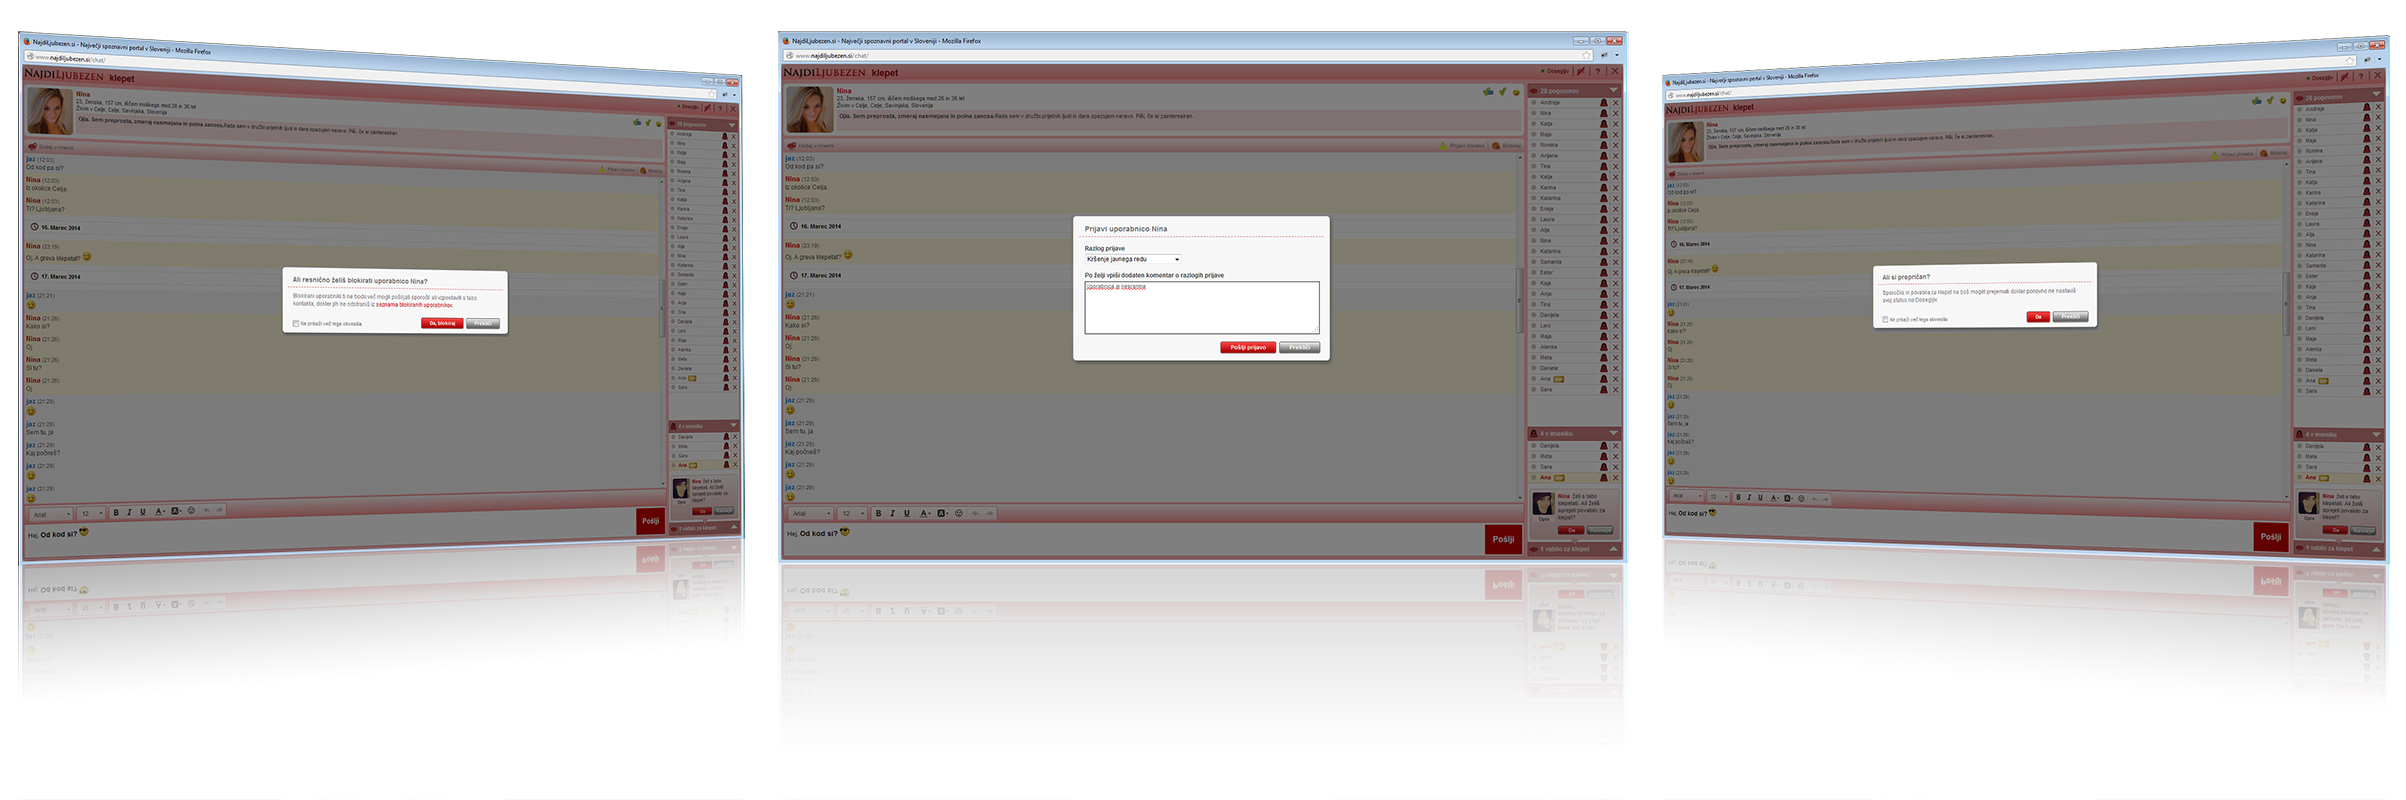Click Blokiraj icon in middle window chat header
This screenshot has width=2406, height=800.
tap(1496, 146)
